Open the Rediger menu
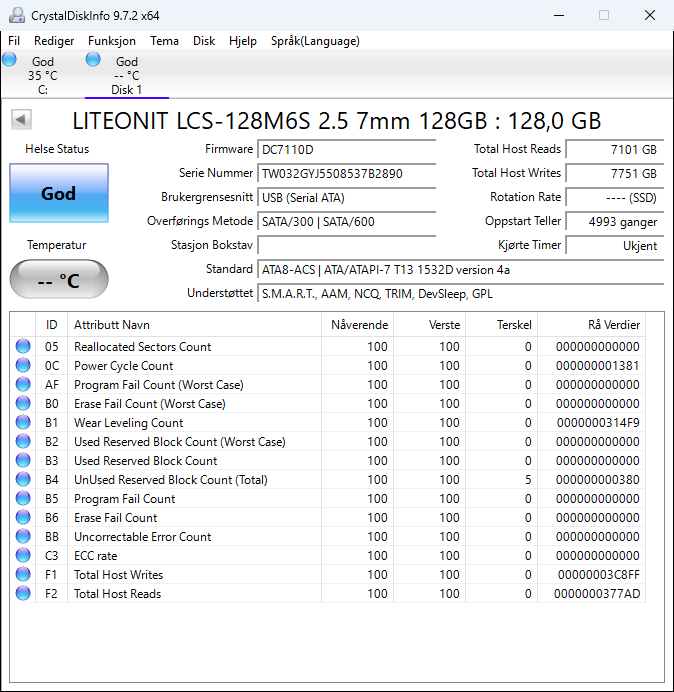674x692 pixels. (54, 41)
